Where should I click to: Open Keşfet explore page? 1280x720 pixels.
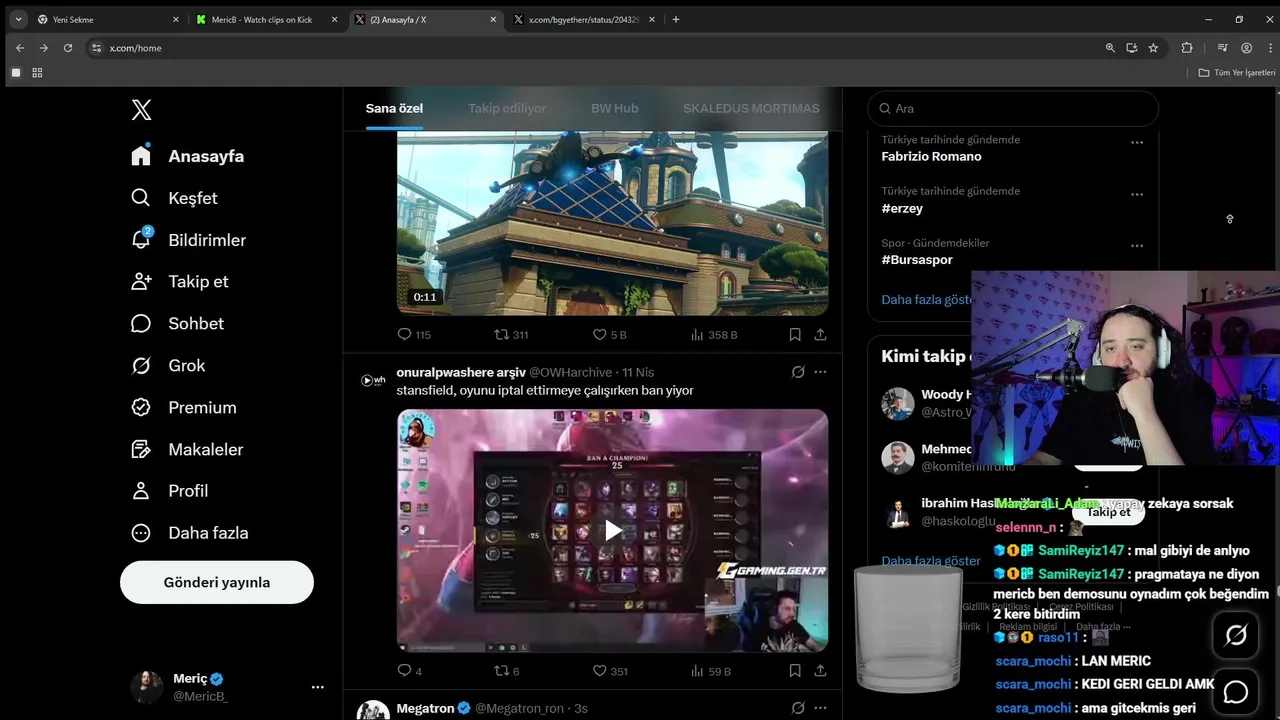pos(175,198)
